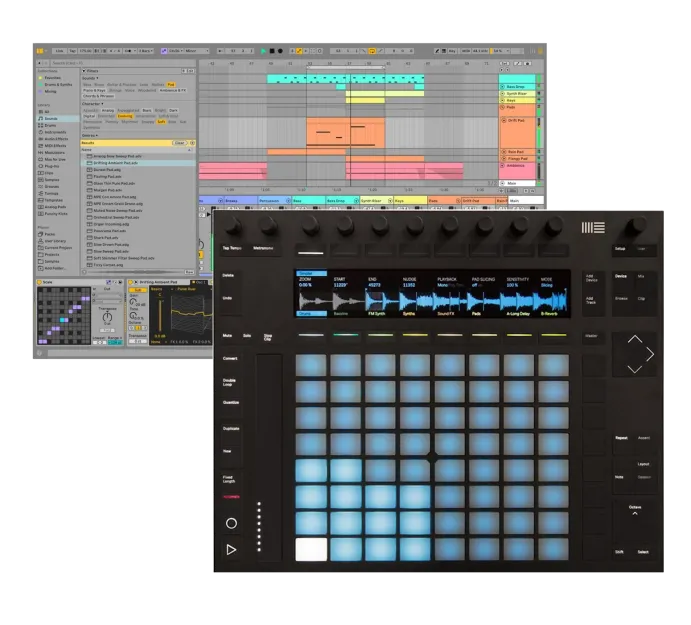Fold the Drift Pad track in arrangement
Viewport: 691px width, 625px height.
click(x=502, y=120)
